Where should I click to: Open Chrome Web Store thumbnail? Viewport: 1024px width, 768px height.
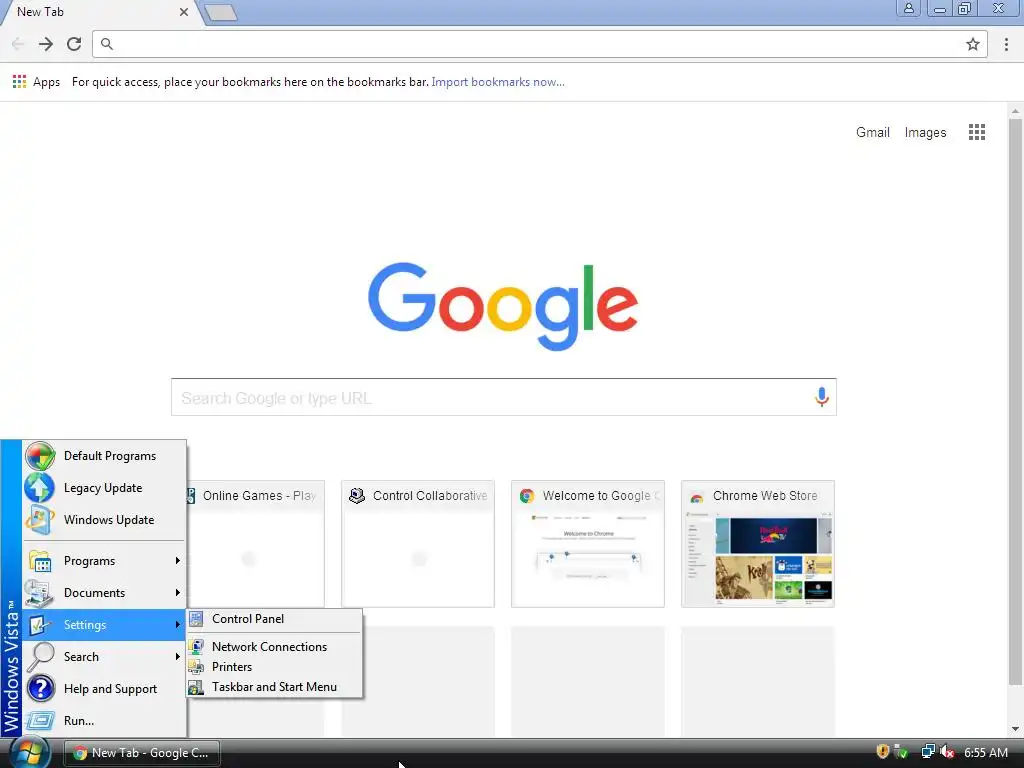coord(758,544)
